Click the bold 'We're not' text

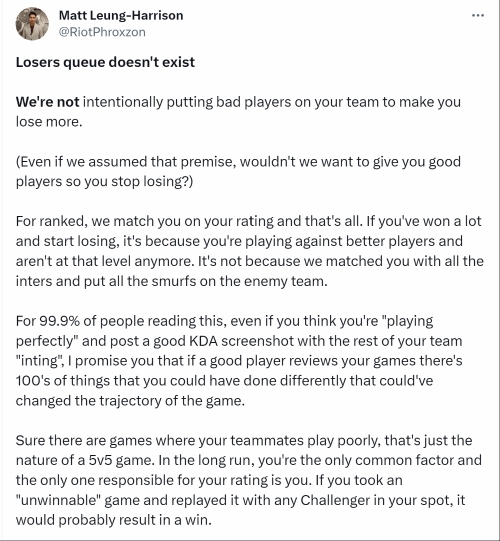(48, 102)
